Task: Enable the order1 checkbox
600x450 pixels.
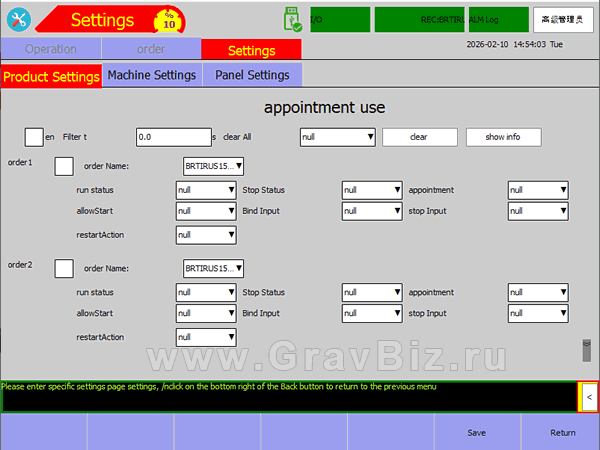Action: (64, 166)
